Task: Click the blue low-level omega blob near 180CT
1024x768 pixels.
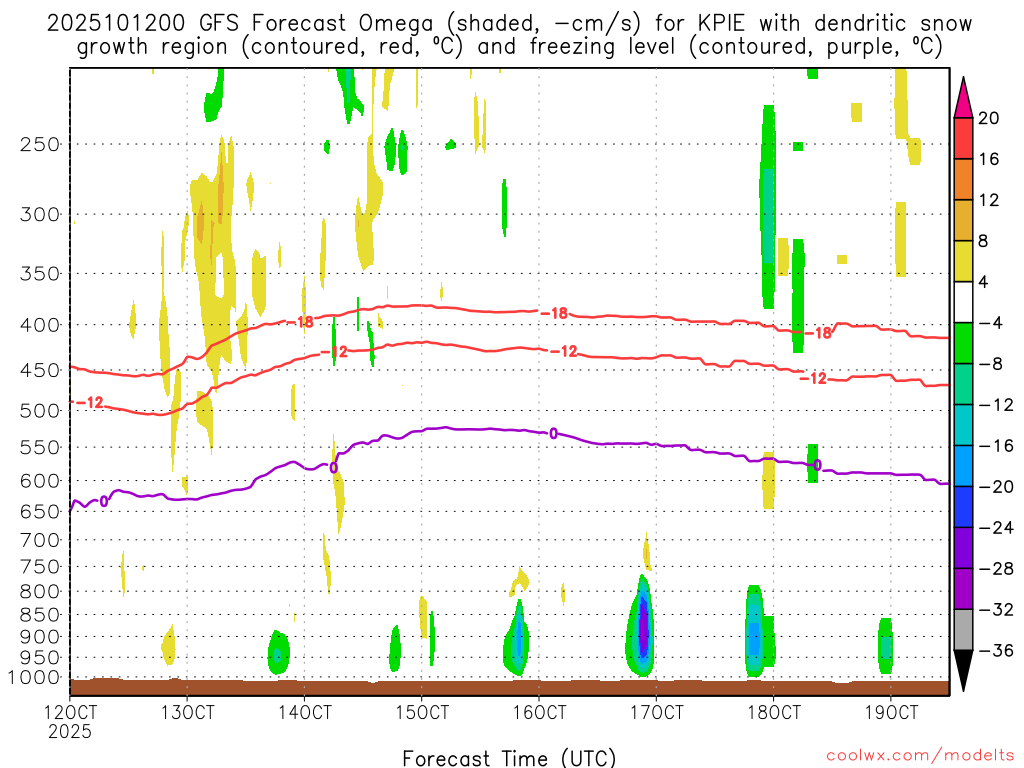Action: (x=755, y=630)
